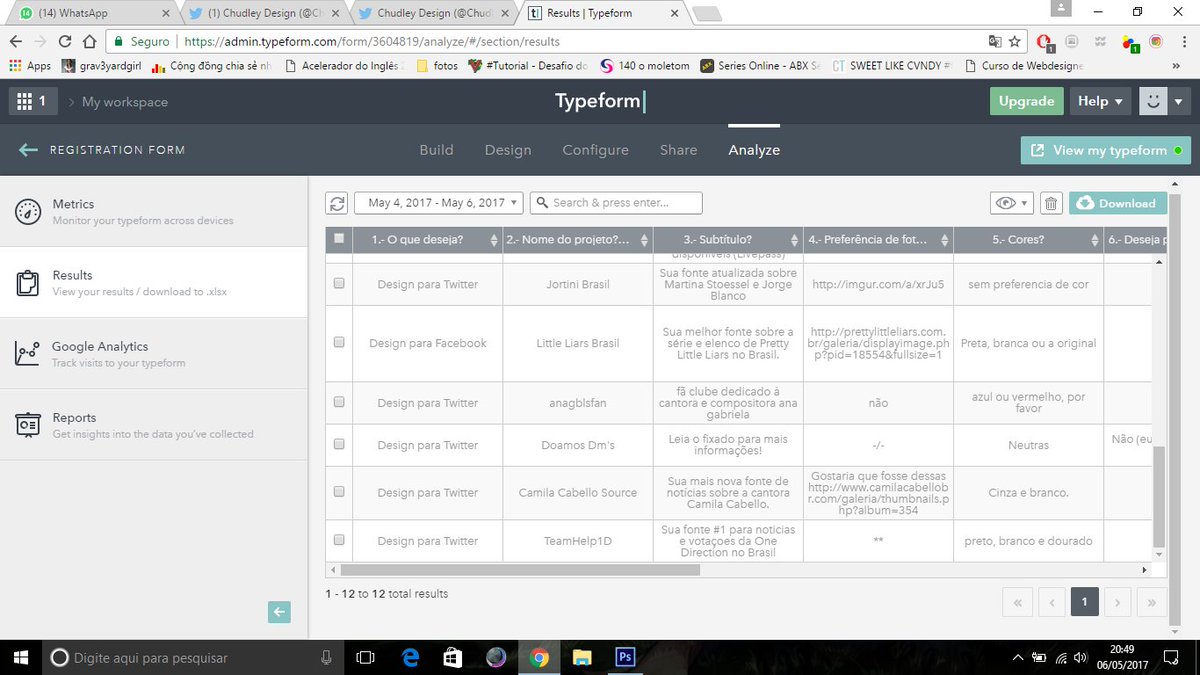Image resolution: width=1200 pixels, height=675 pixels.
Task: Check the Doamos Dm's row checkbox
Action: (x=339, y=445)
